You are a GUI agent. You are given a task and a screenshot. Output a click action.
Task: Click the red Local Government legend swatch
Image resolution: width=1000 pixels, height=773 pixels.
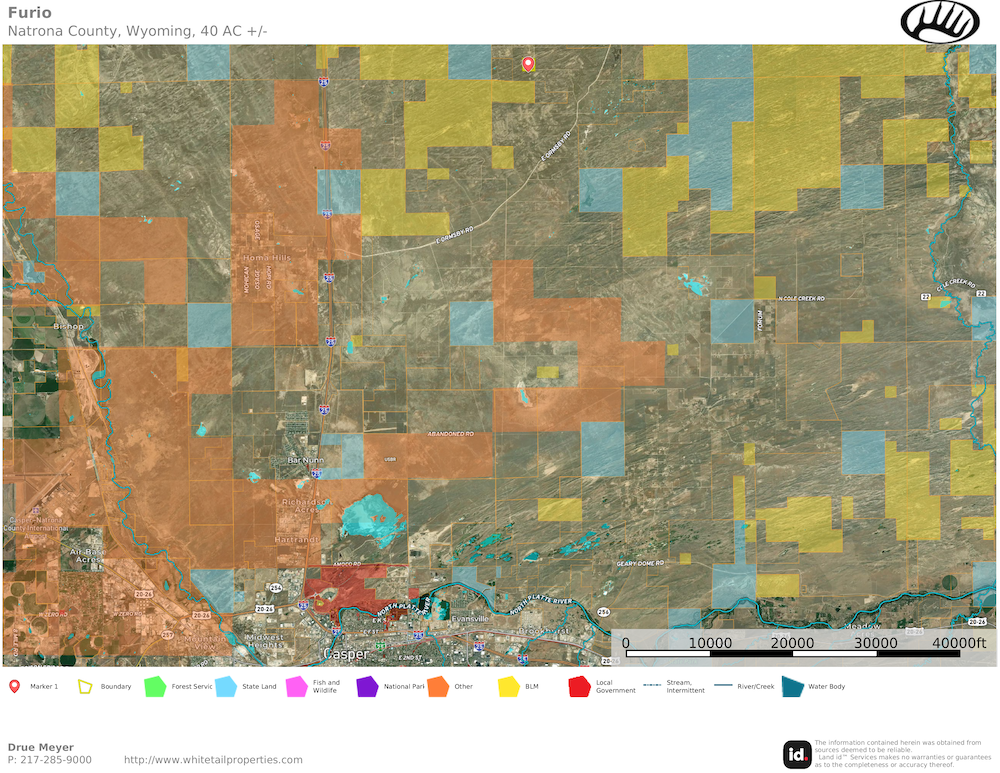[x=579, y=687]
